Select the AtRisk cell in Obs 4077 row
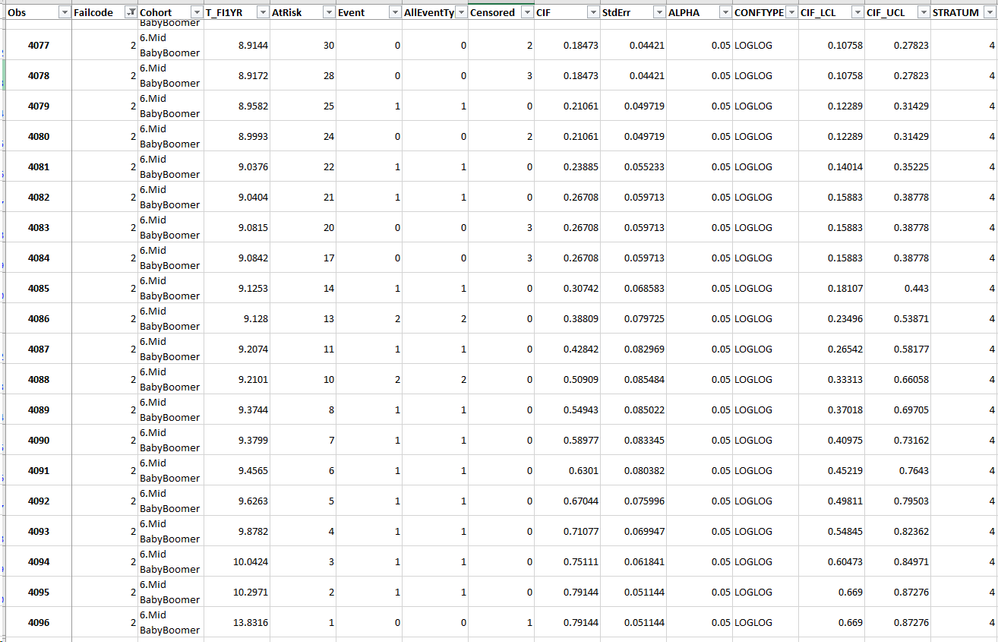The height and width of the screenshot is (642, 998). point(303,46)
